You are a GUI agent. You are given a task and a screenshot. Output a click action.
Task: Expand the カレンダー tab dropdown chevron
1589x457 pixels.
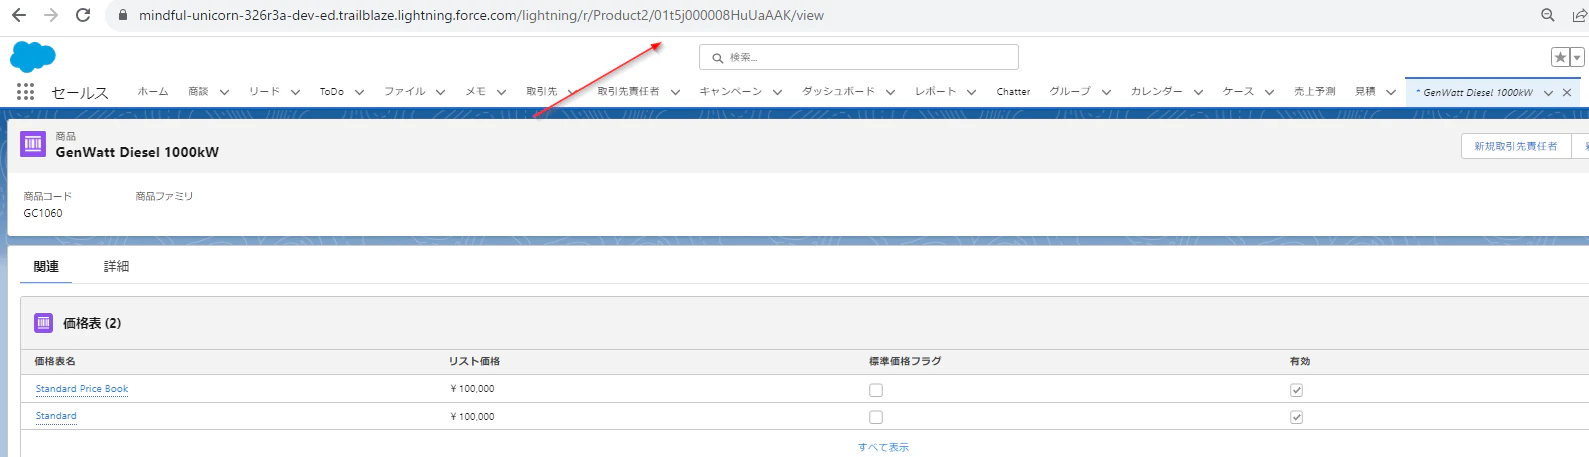1198,92
